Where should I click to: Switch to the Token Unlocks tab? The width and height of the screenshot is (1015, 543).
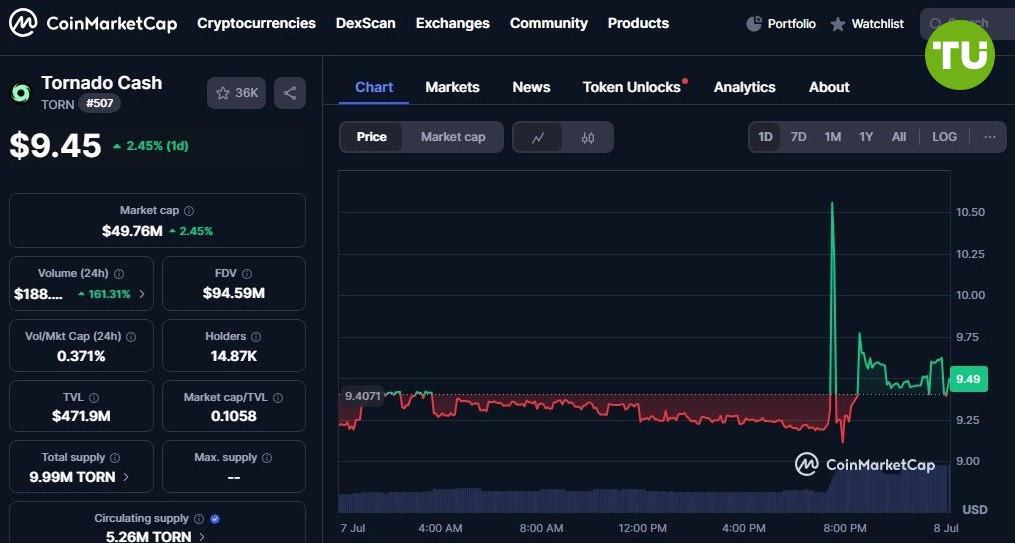click(632, 87)
